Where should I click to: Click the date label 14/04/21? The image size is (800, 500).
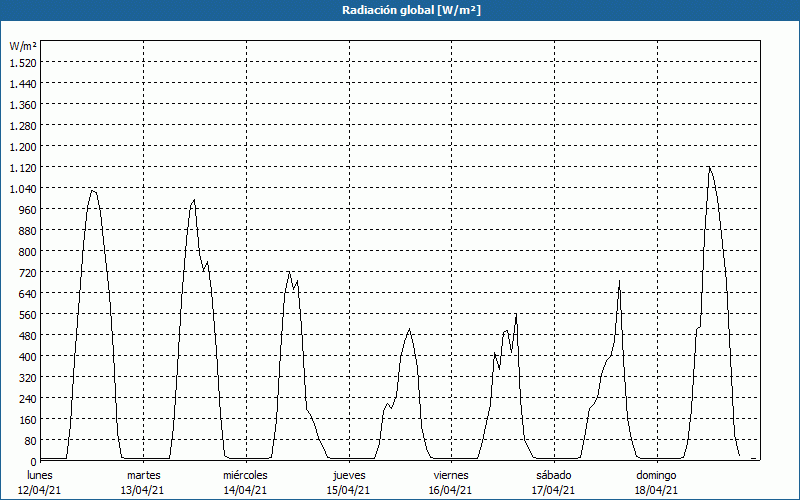tap(245, 490)
